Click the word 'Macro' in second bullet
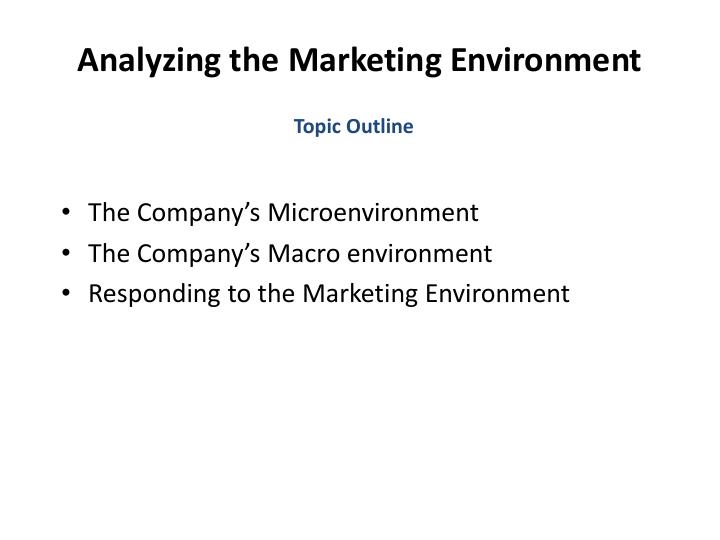The image size is (720, 540). tap(304, 254)
